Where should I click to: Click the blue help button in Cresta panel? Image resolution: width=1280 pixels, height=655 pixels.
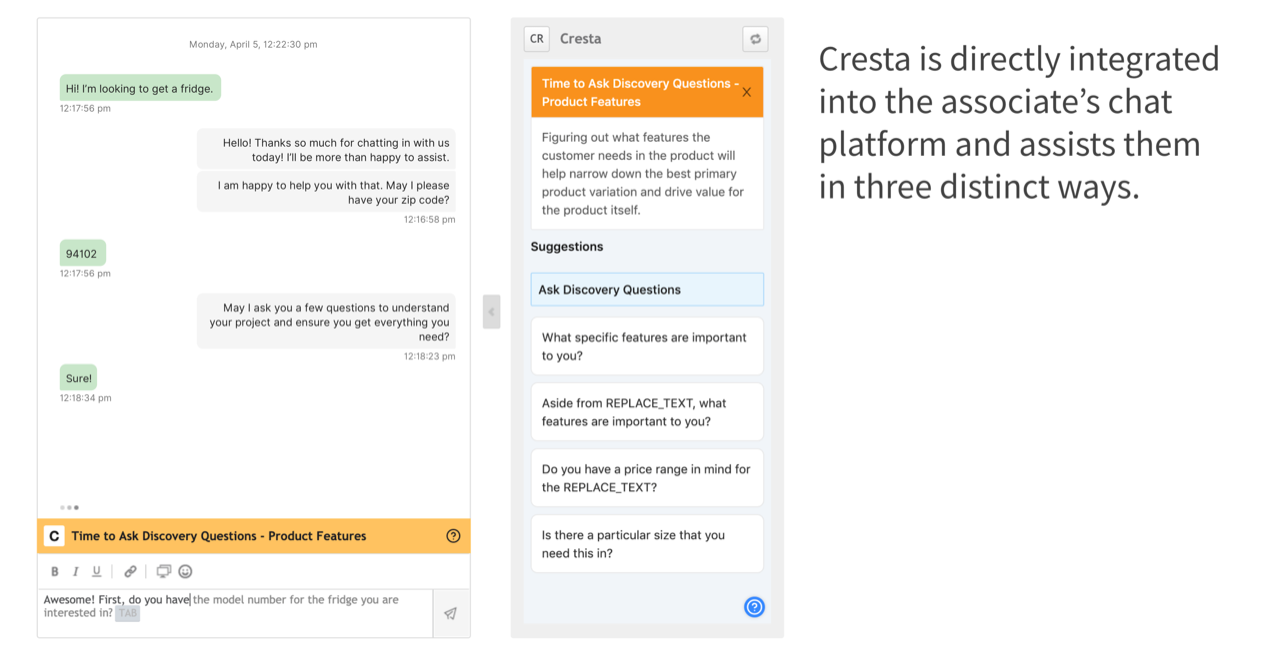coord(754,606)
